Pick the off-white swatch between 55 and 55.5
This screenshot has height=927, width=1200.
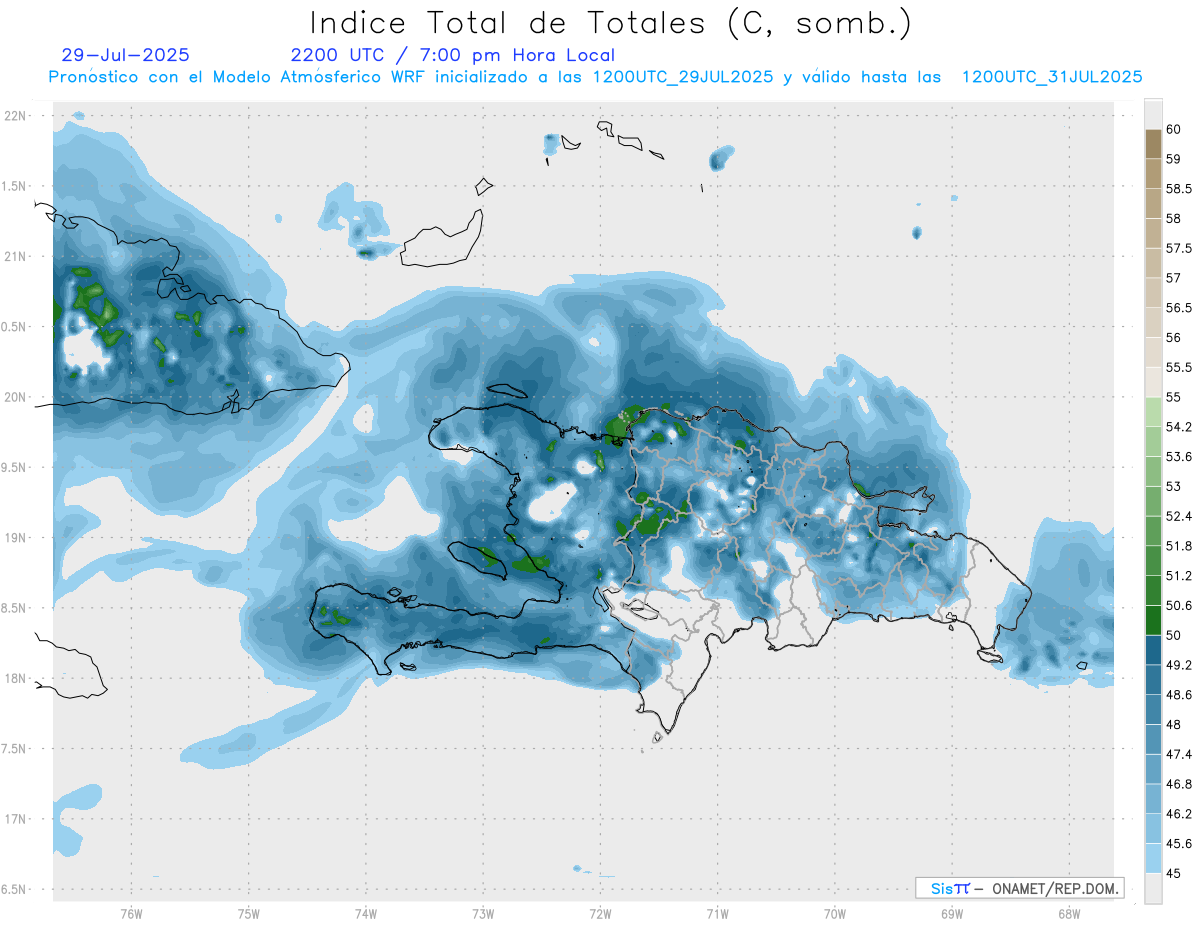[x=1153, y=382]
